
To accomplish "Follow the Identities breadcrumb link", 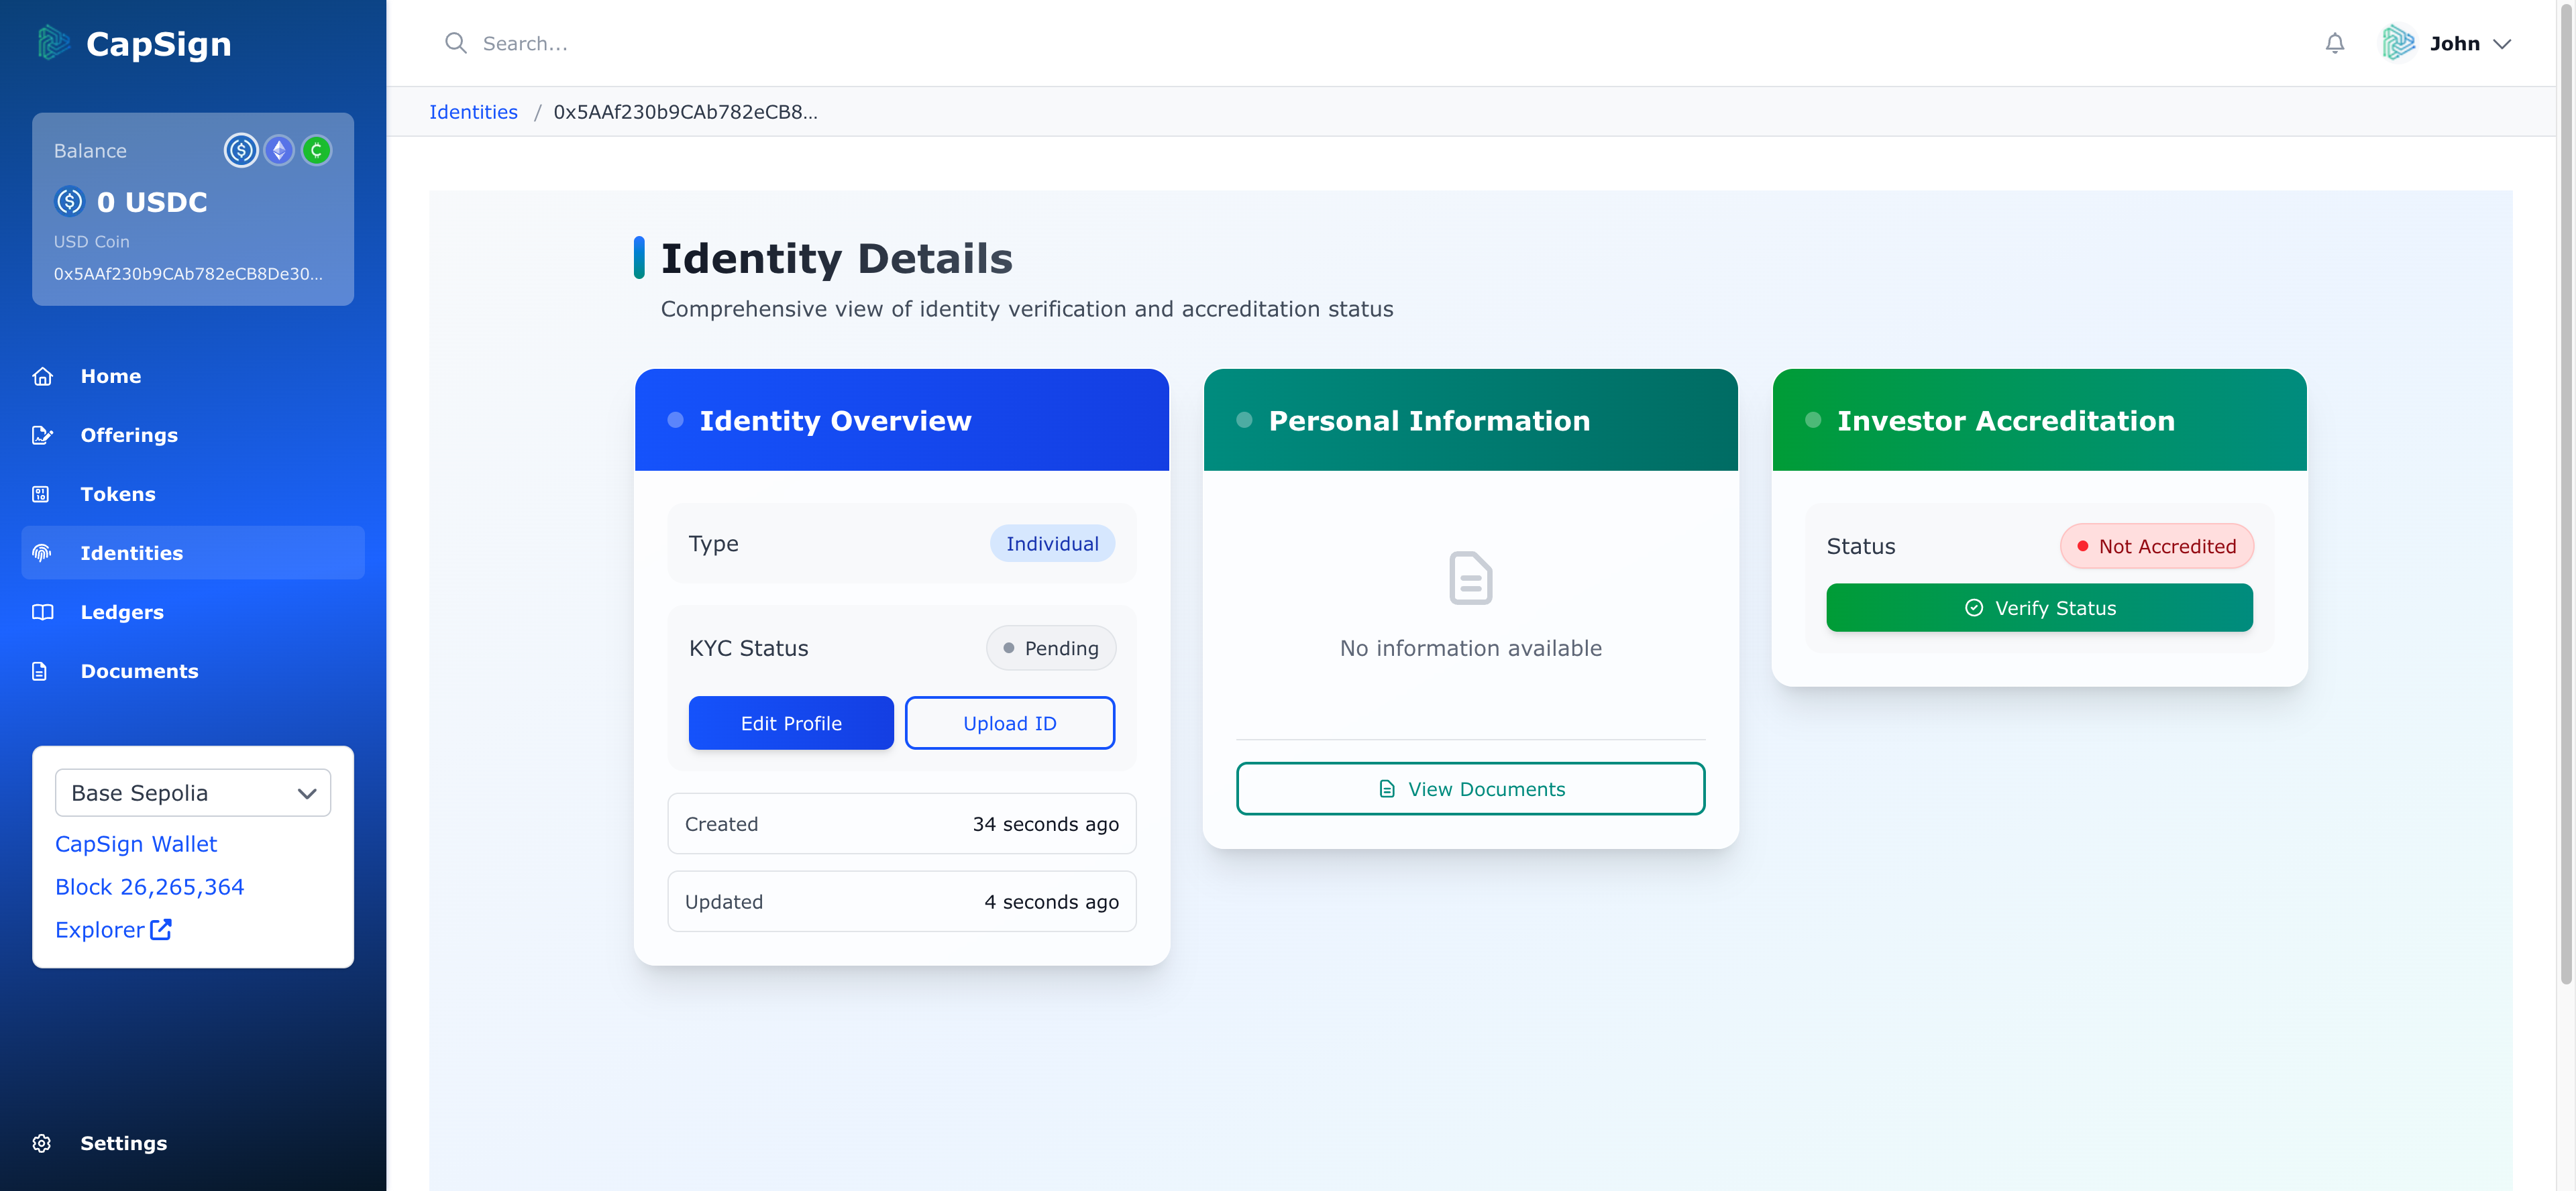I will pyautogui.click(x=473, y=112).
